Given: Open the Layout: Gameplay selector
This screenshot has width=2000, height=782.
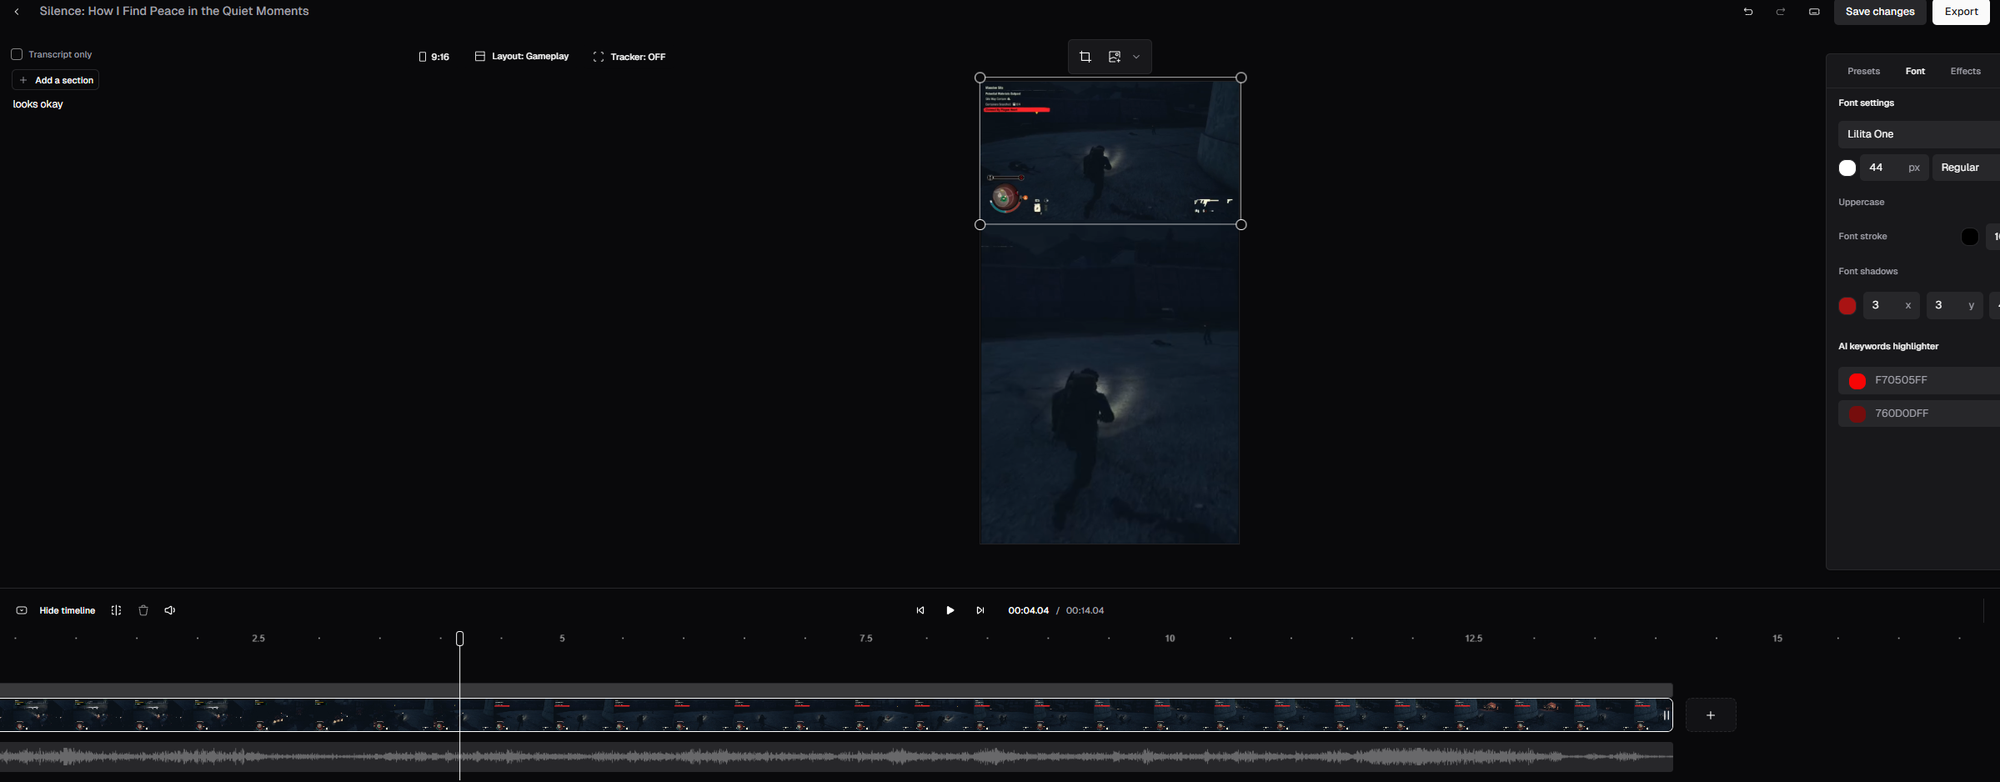Looking at the screenshot, I should [522, 57].
